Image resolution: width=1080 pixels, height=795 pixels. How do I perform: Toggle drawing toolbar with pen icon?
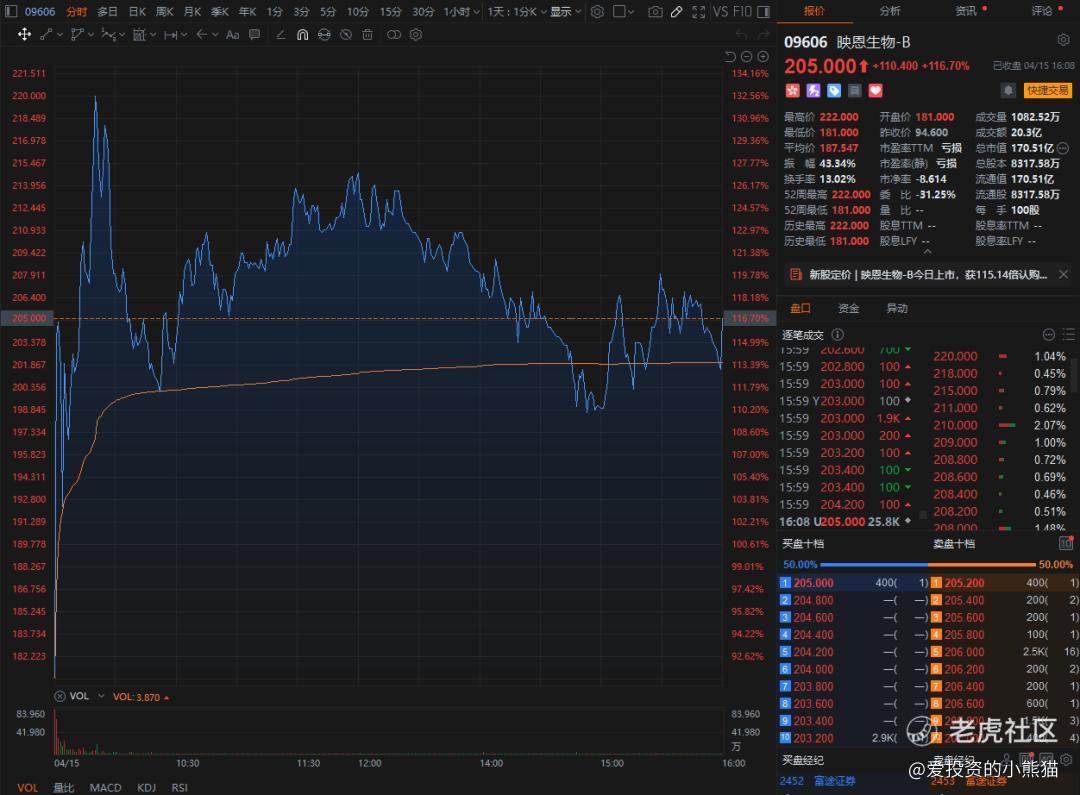coord(677,12)
